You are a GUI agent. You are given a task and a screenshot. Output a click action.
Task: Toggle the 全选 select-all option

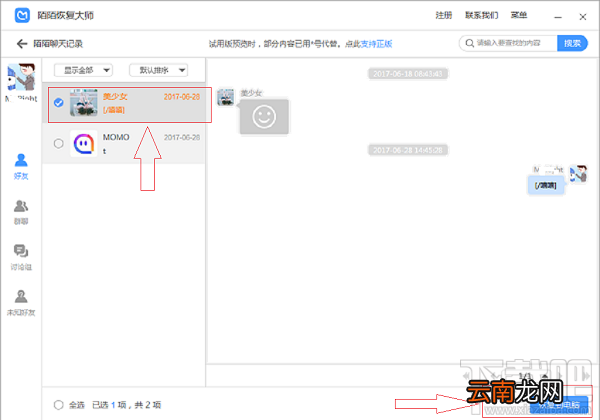[59, 405]
